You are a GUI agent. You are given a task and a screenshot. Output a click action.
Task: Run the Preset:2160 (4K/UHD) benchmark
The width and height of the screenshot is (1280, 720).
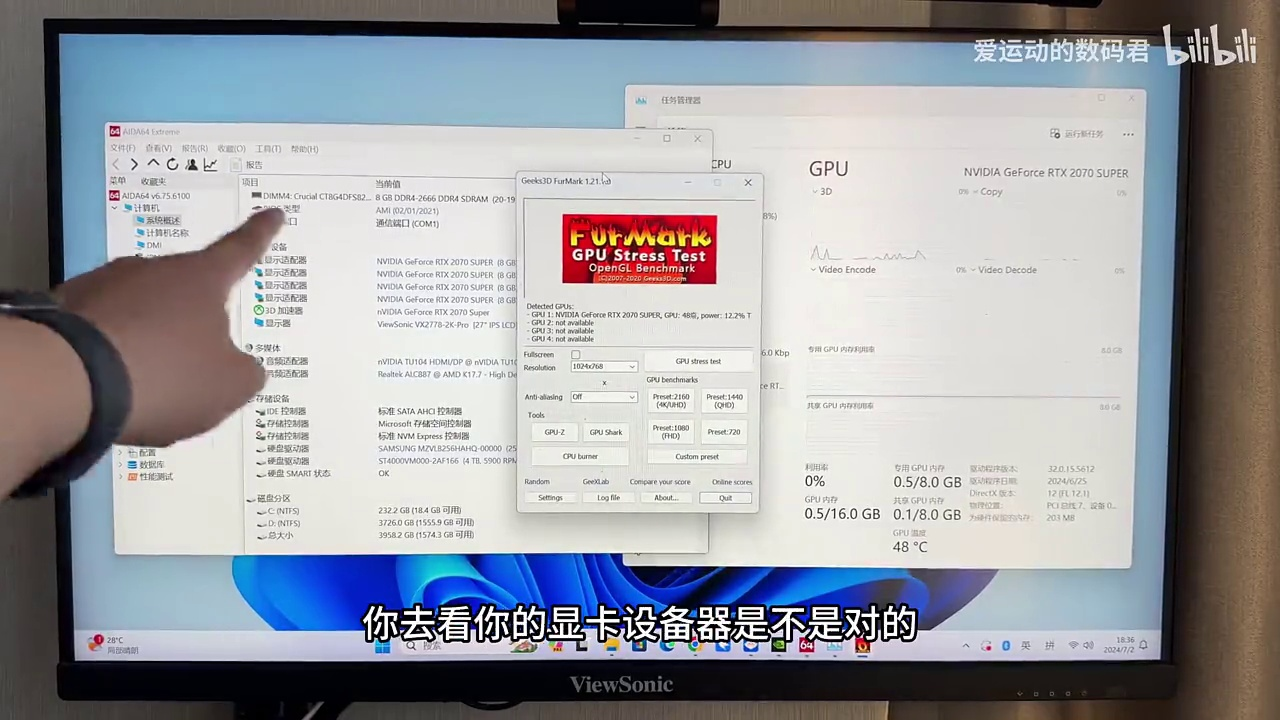point(671,401)
